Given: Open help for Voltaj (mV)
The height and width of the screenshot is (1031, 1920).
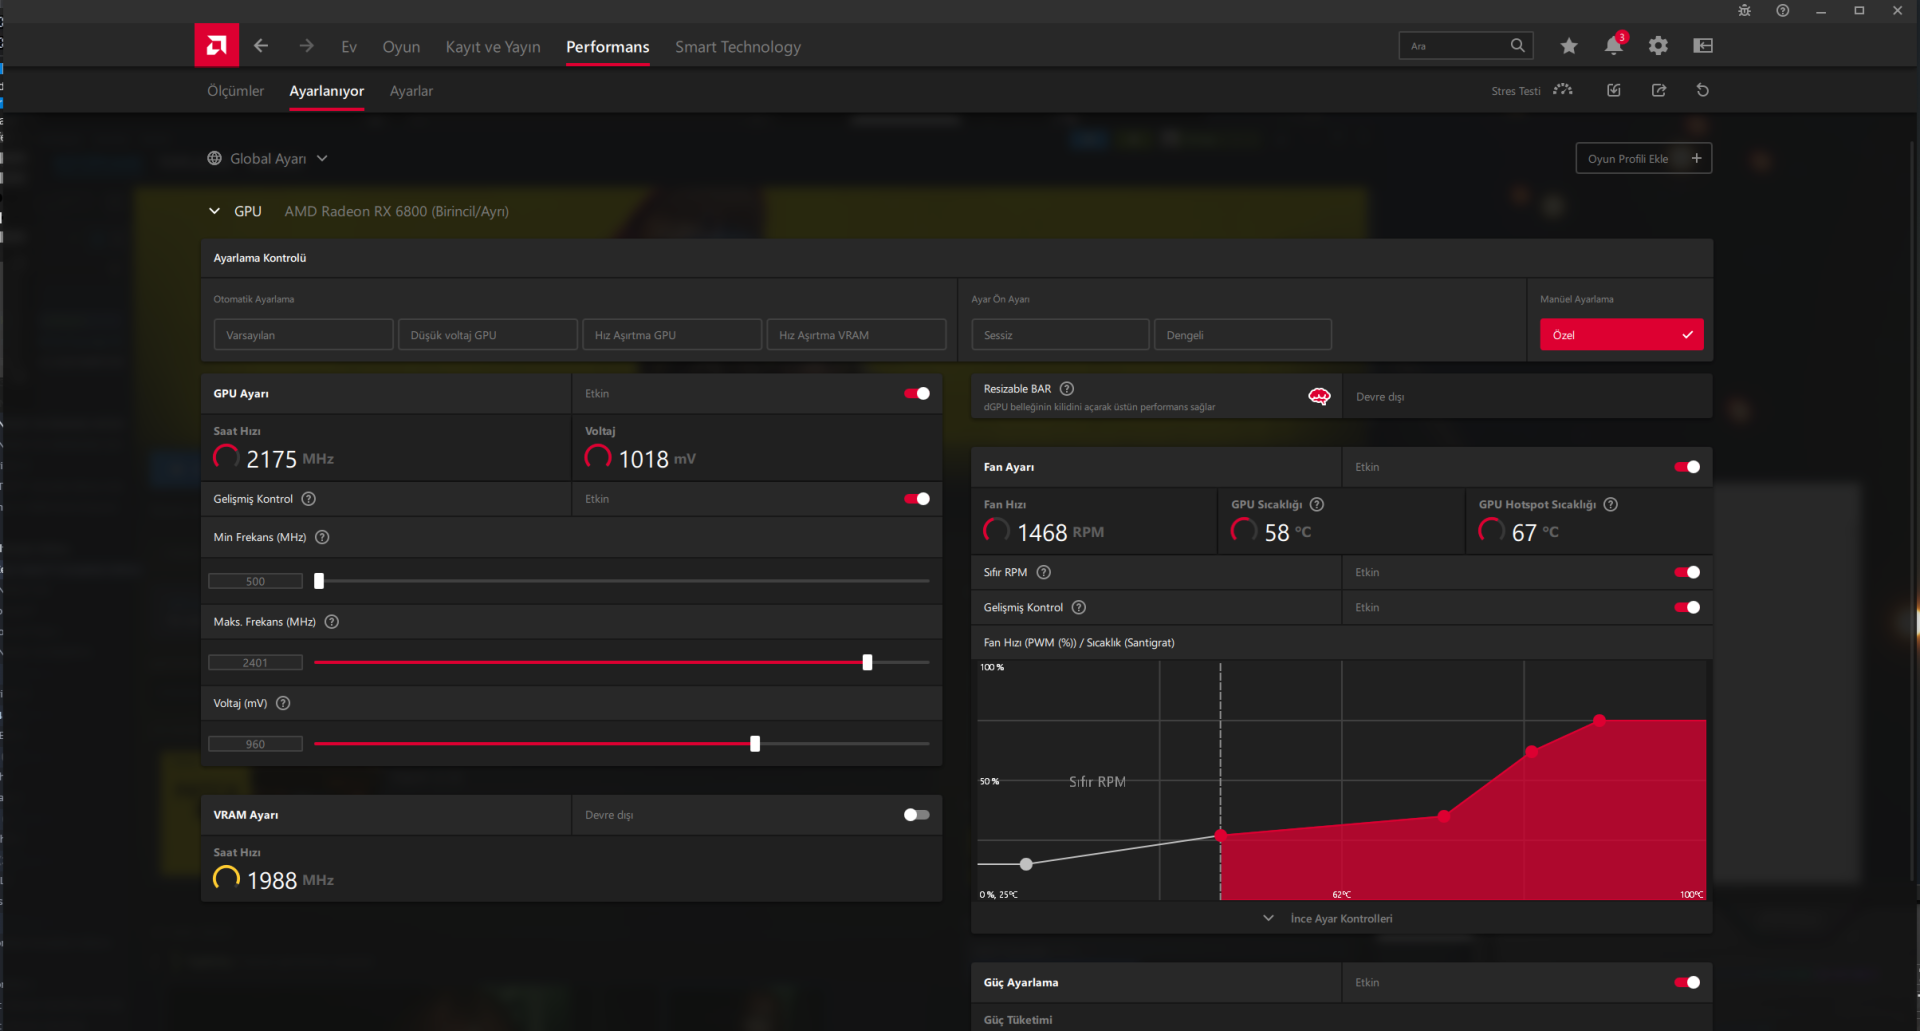Looking at the screenshot, I should [x=283, y=703].
